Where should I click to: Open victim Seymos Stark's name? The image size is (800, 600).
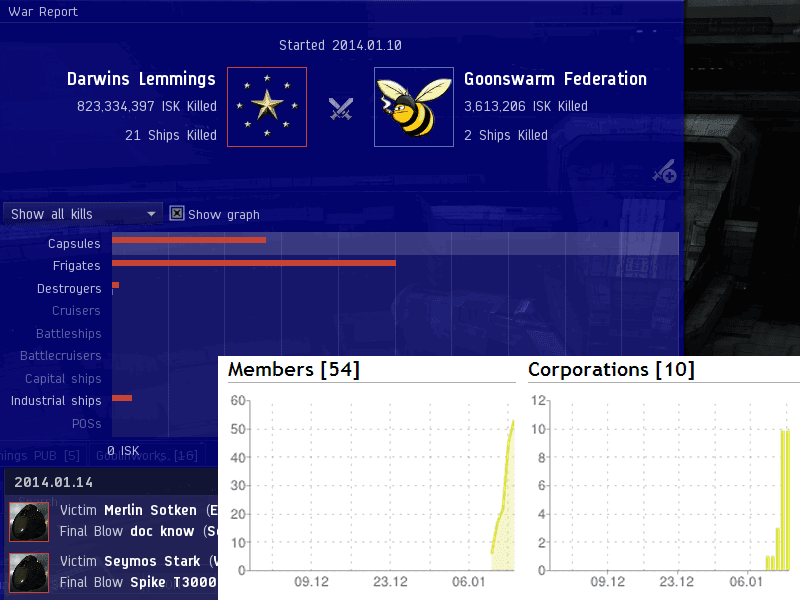pyautogui.click(x=152, y=561)
